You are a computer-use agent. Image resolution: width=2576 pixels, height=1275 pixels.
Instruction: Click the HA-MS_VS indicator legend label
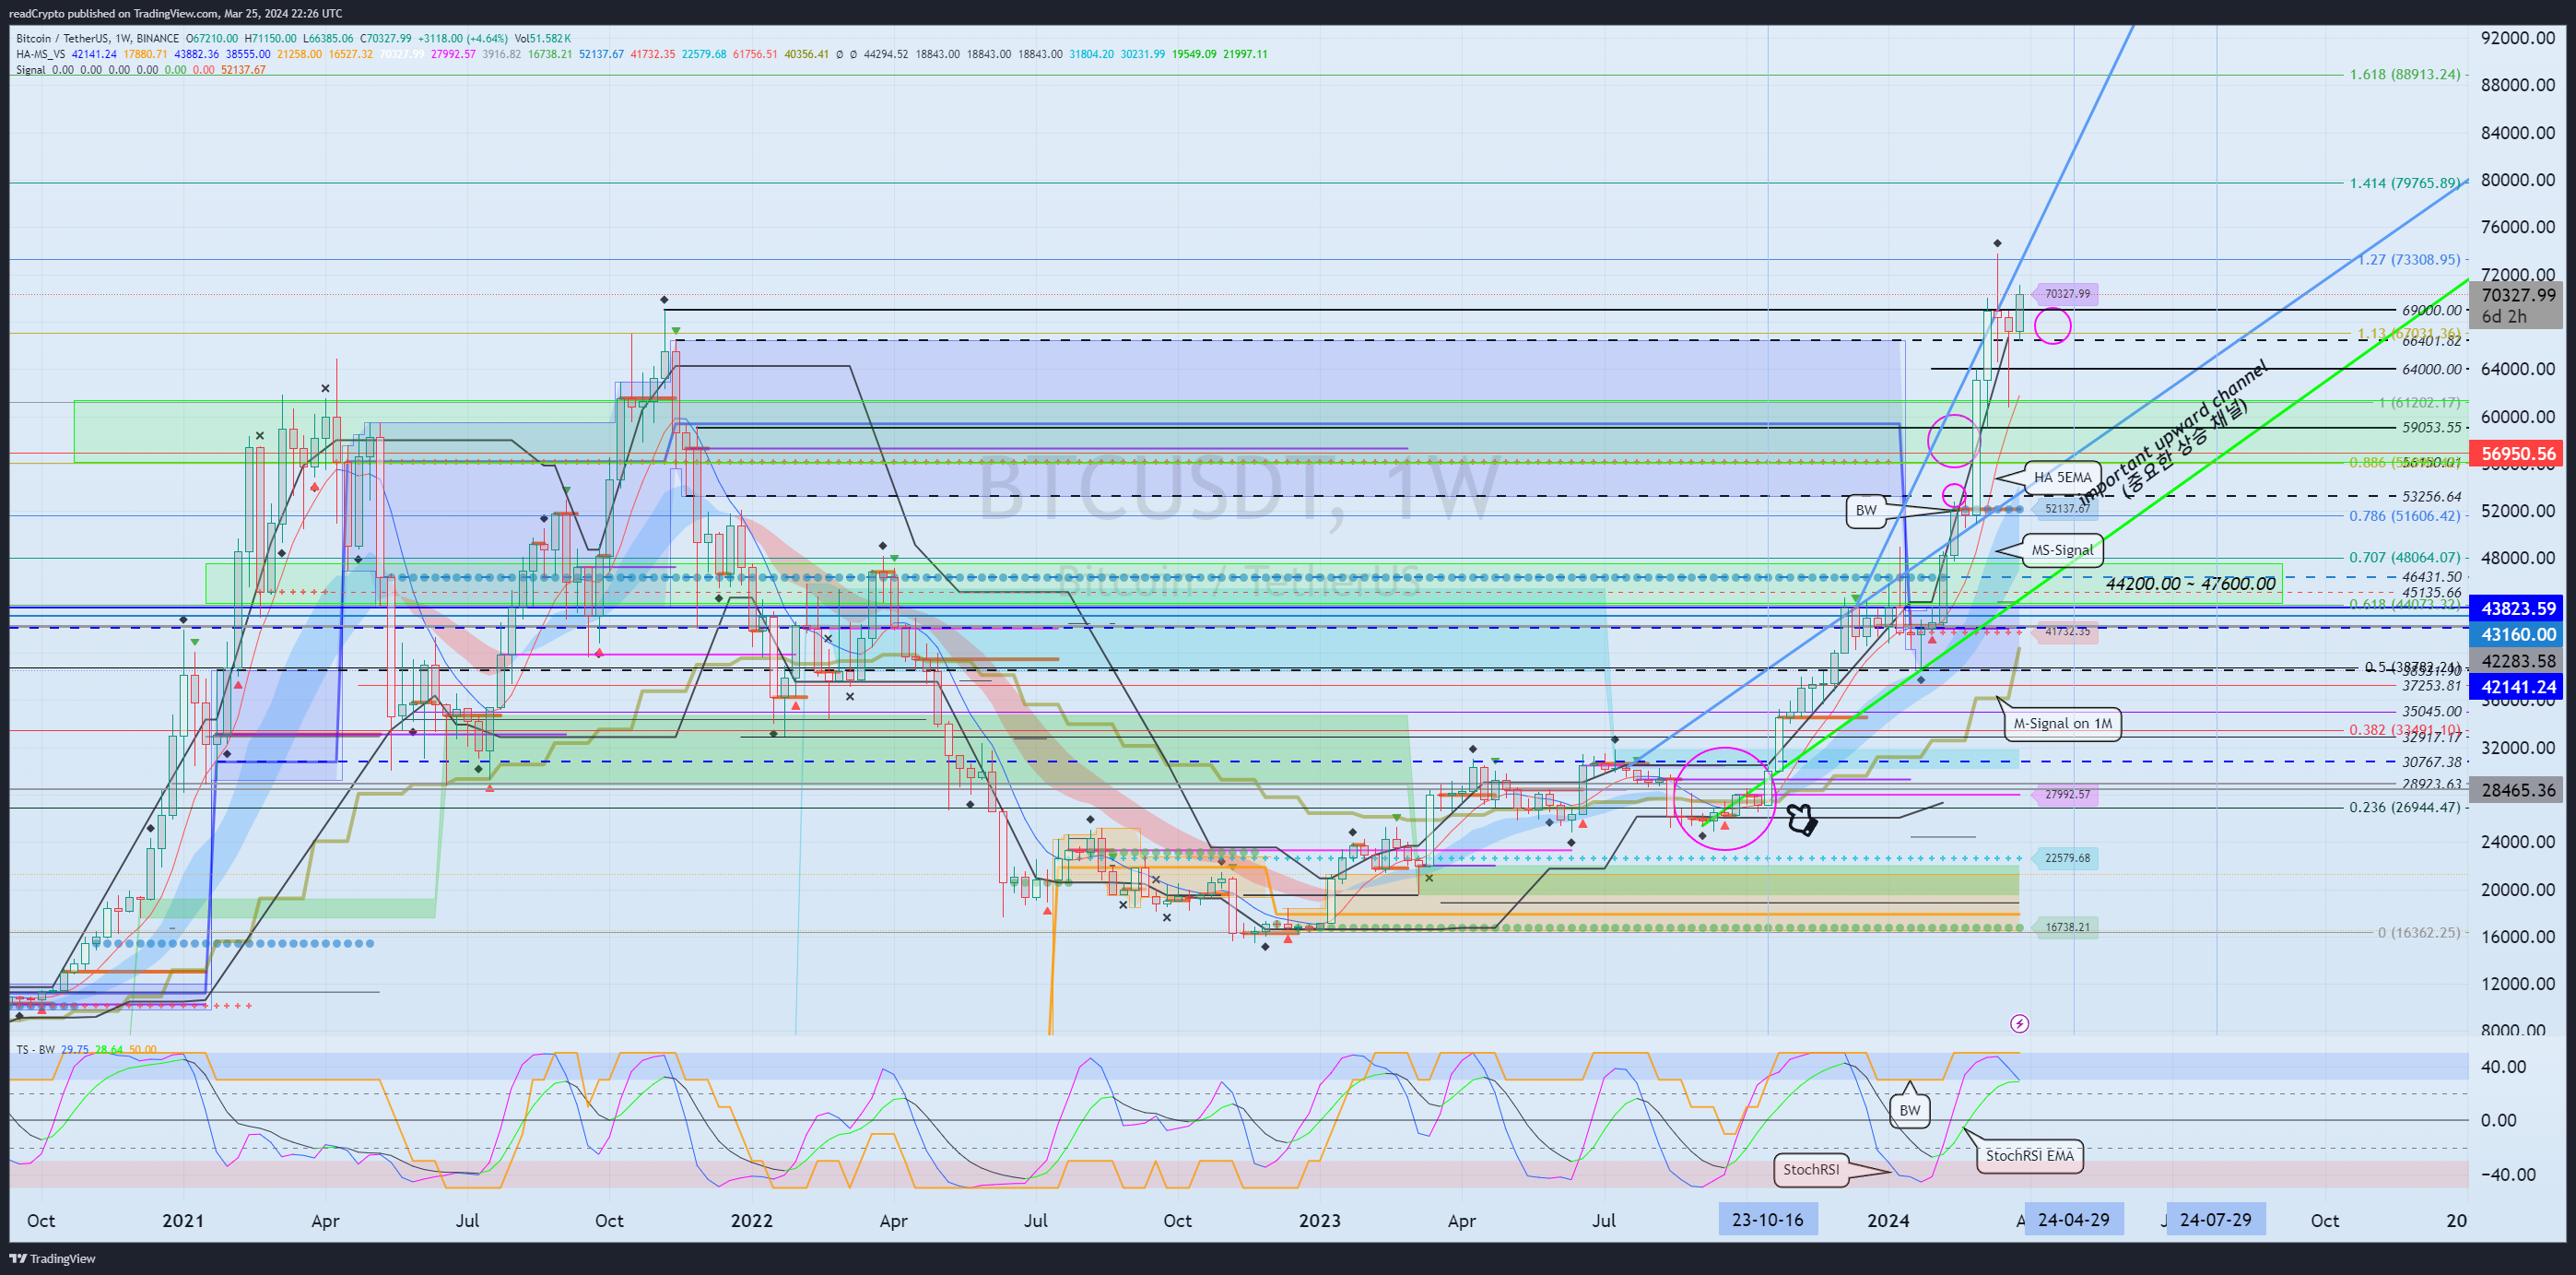[x=40, y=54]
